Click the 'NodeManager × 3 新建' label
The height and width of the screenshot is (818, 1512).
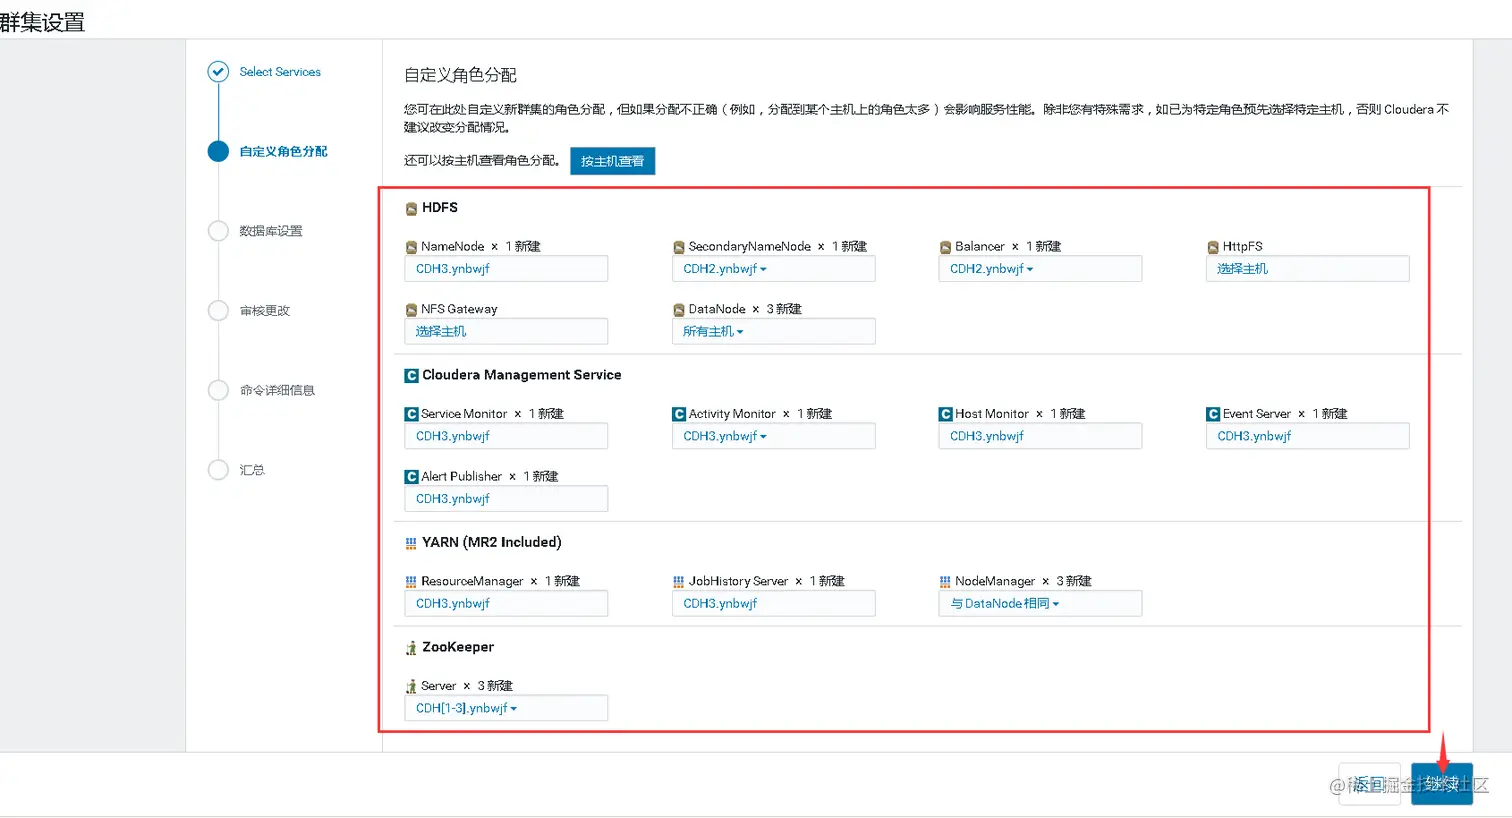coord(1023,581)
